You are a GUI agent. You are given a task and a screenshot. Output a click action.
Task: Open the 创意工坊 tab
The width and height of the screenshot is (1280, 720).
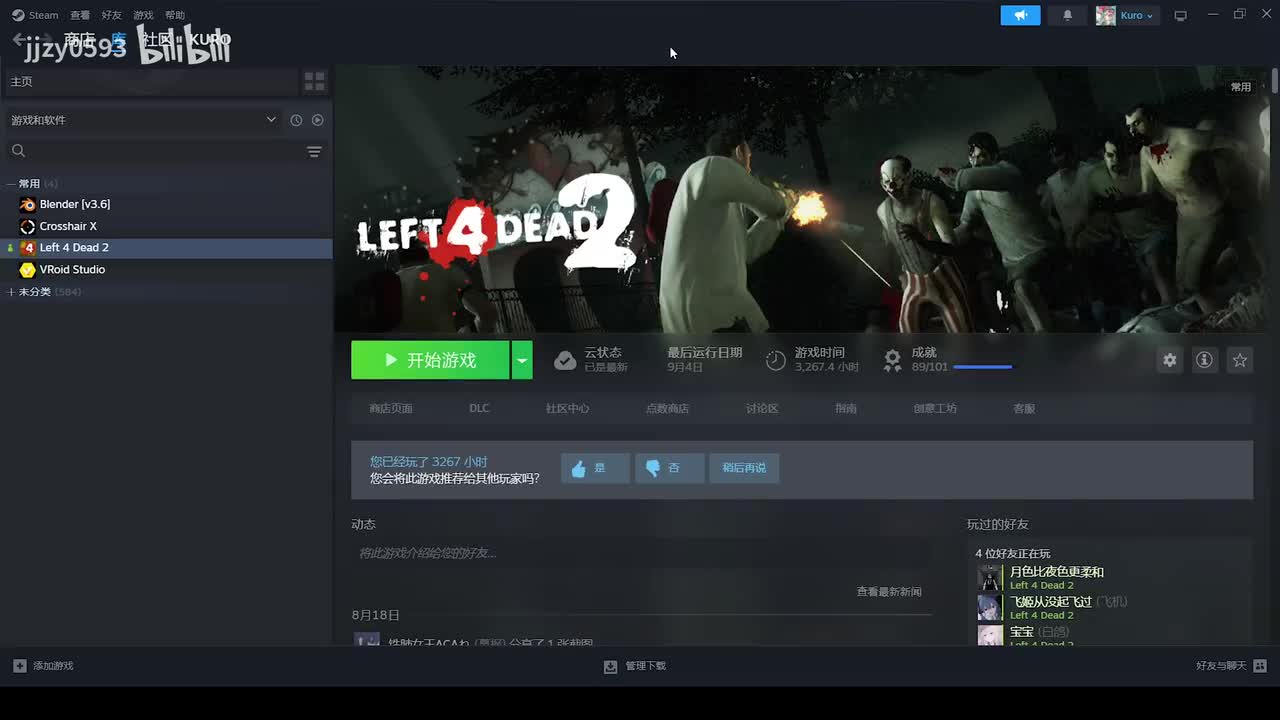point(935,408)
